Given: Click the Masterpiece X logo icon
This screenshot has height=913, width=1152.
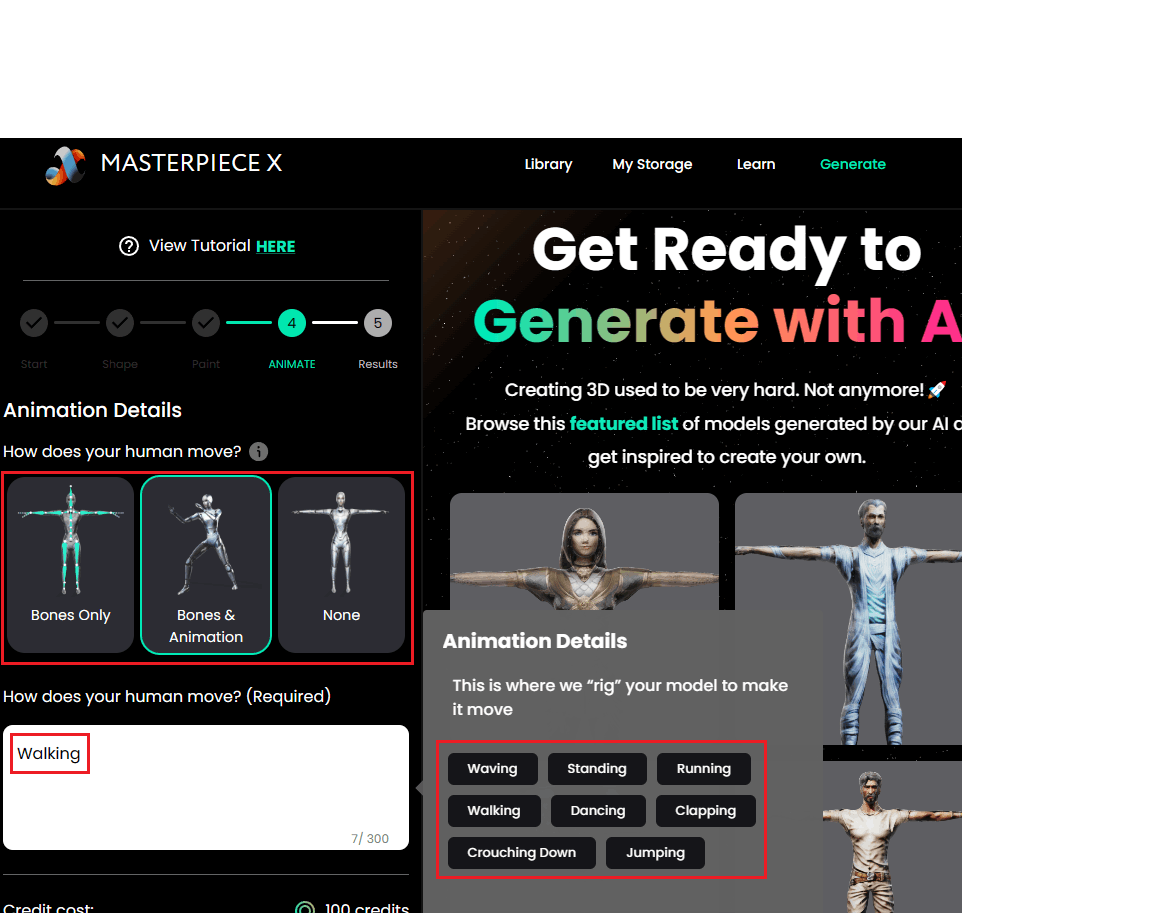Looking at the screenshot, I should [x=65, y=165].
